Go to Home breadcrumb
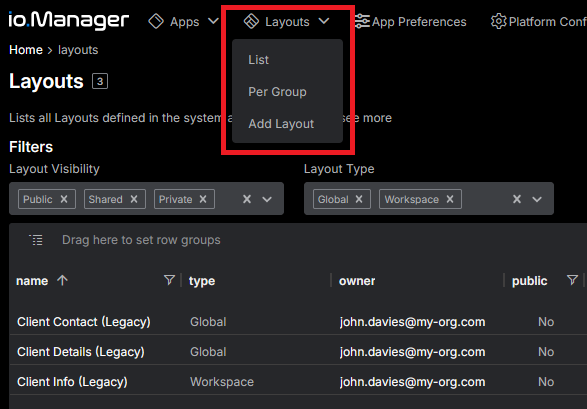 coord(26,50)
